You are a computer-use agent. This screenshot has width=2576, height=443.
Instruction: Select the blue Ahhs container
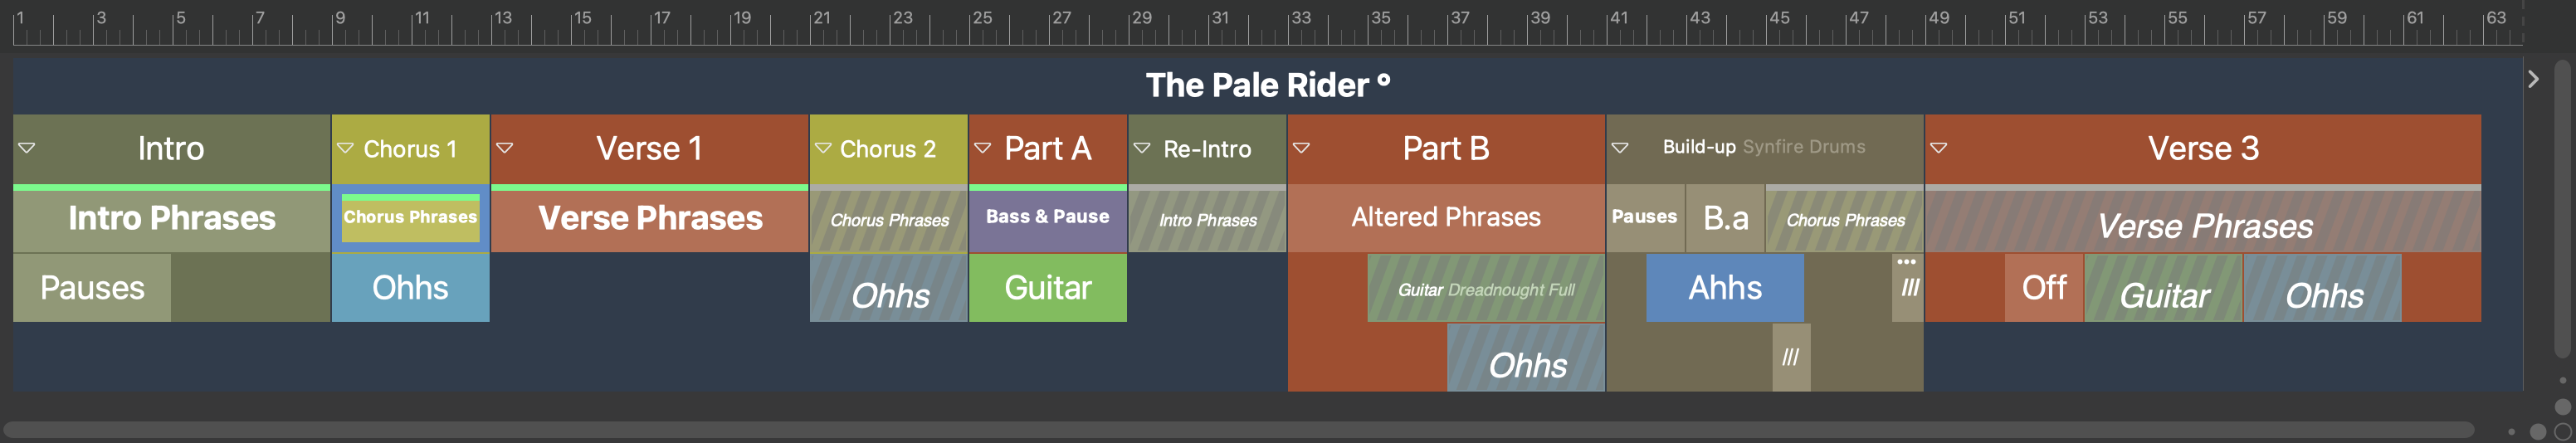click(x=1724, y=288)
